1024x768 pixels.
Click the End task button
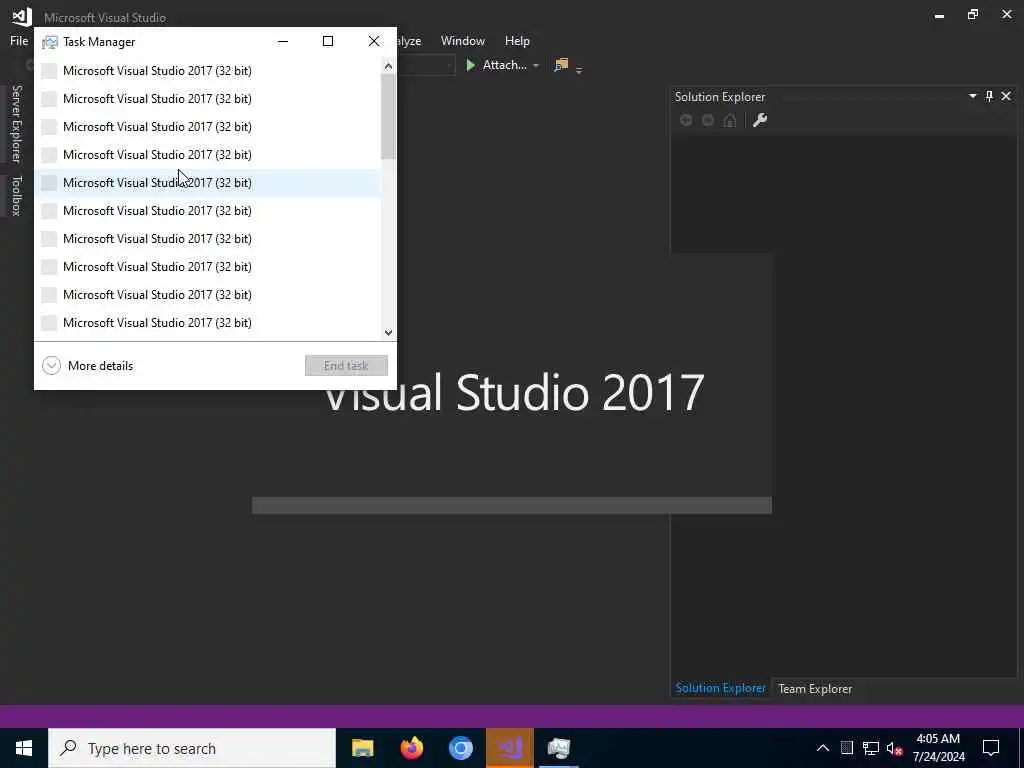(x=346, y=366)
